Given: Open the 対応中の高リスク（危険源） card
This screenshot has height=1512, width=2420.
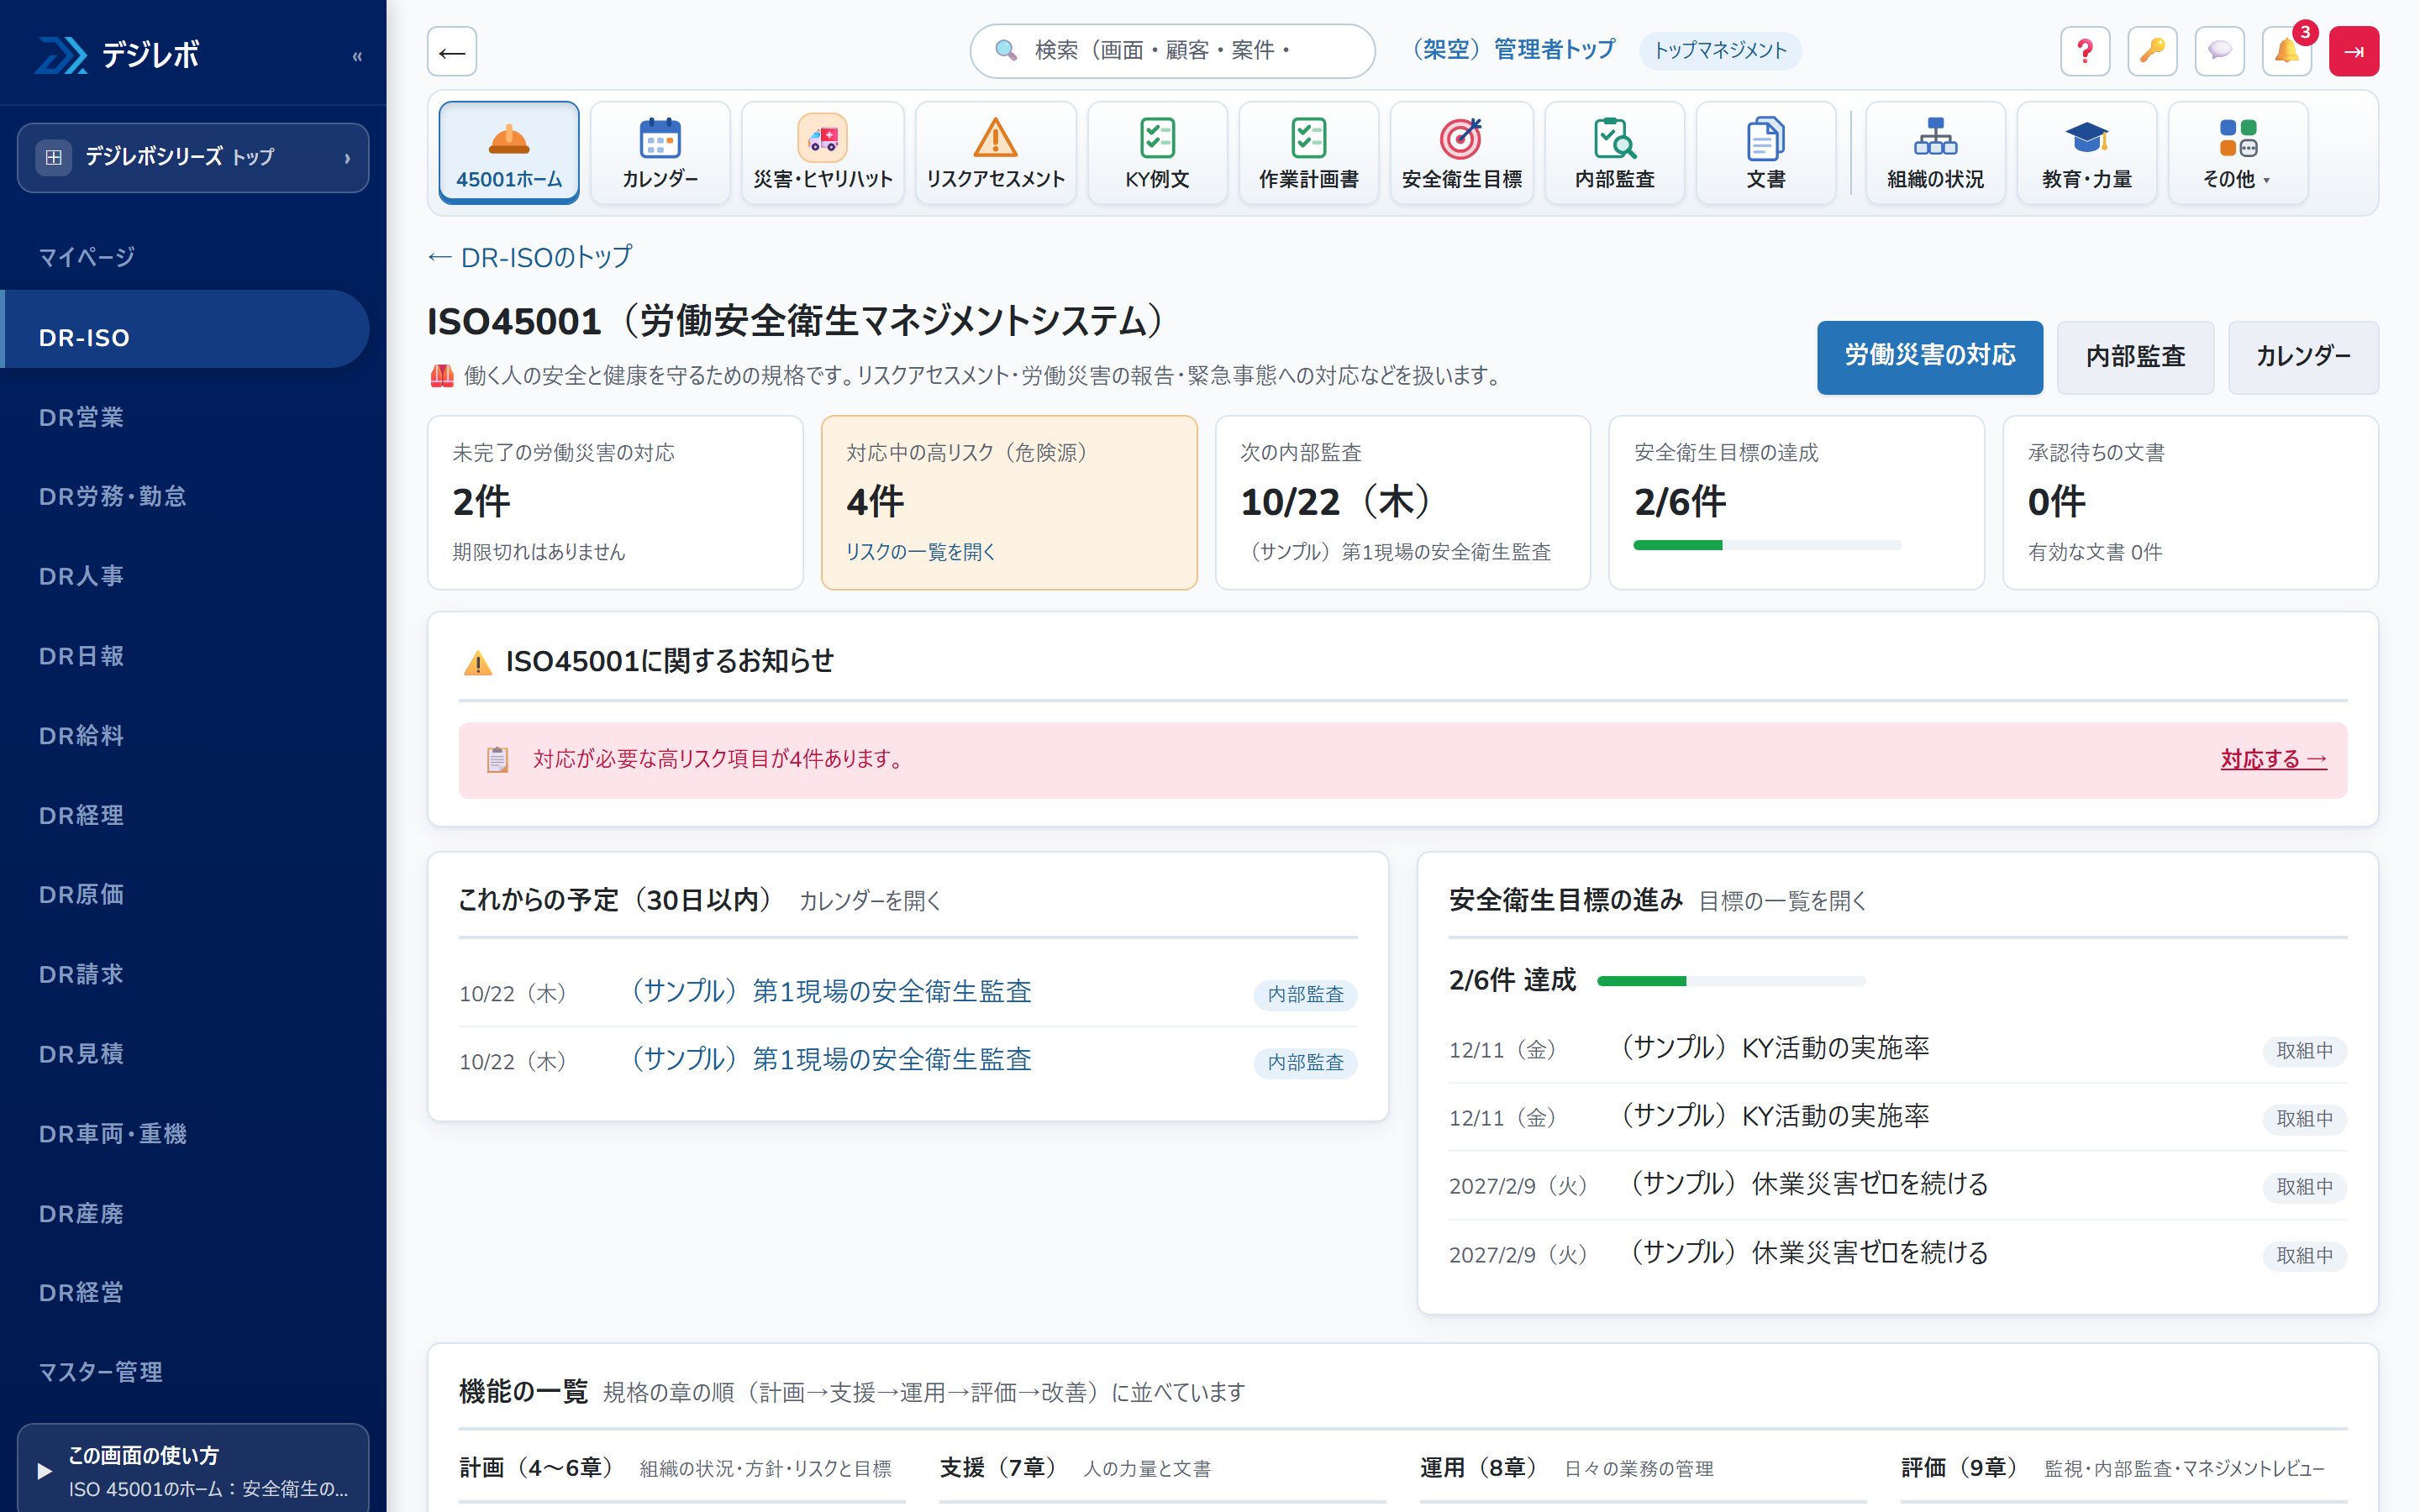Looking at the screenshot, I should click(1009, 502).
